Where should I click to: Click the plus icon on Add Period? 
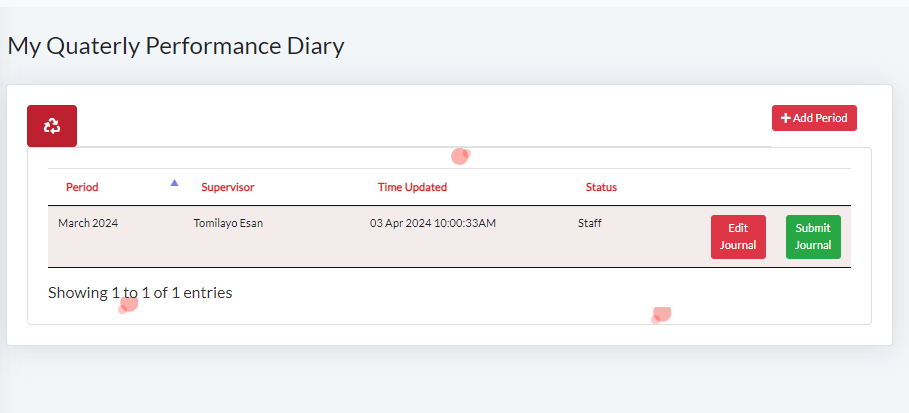[786, 118]
